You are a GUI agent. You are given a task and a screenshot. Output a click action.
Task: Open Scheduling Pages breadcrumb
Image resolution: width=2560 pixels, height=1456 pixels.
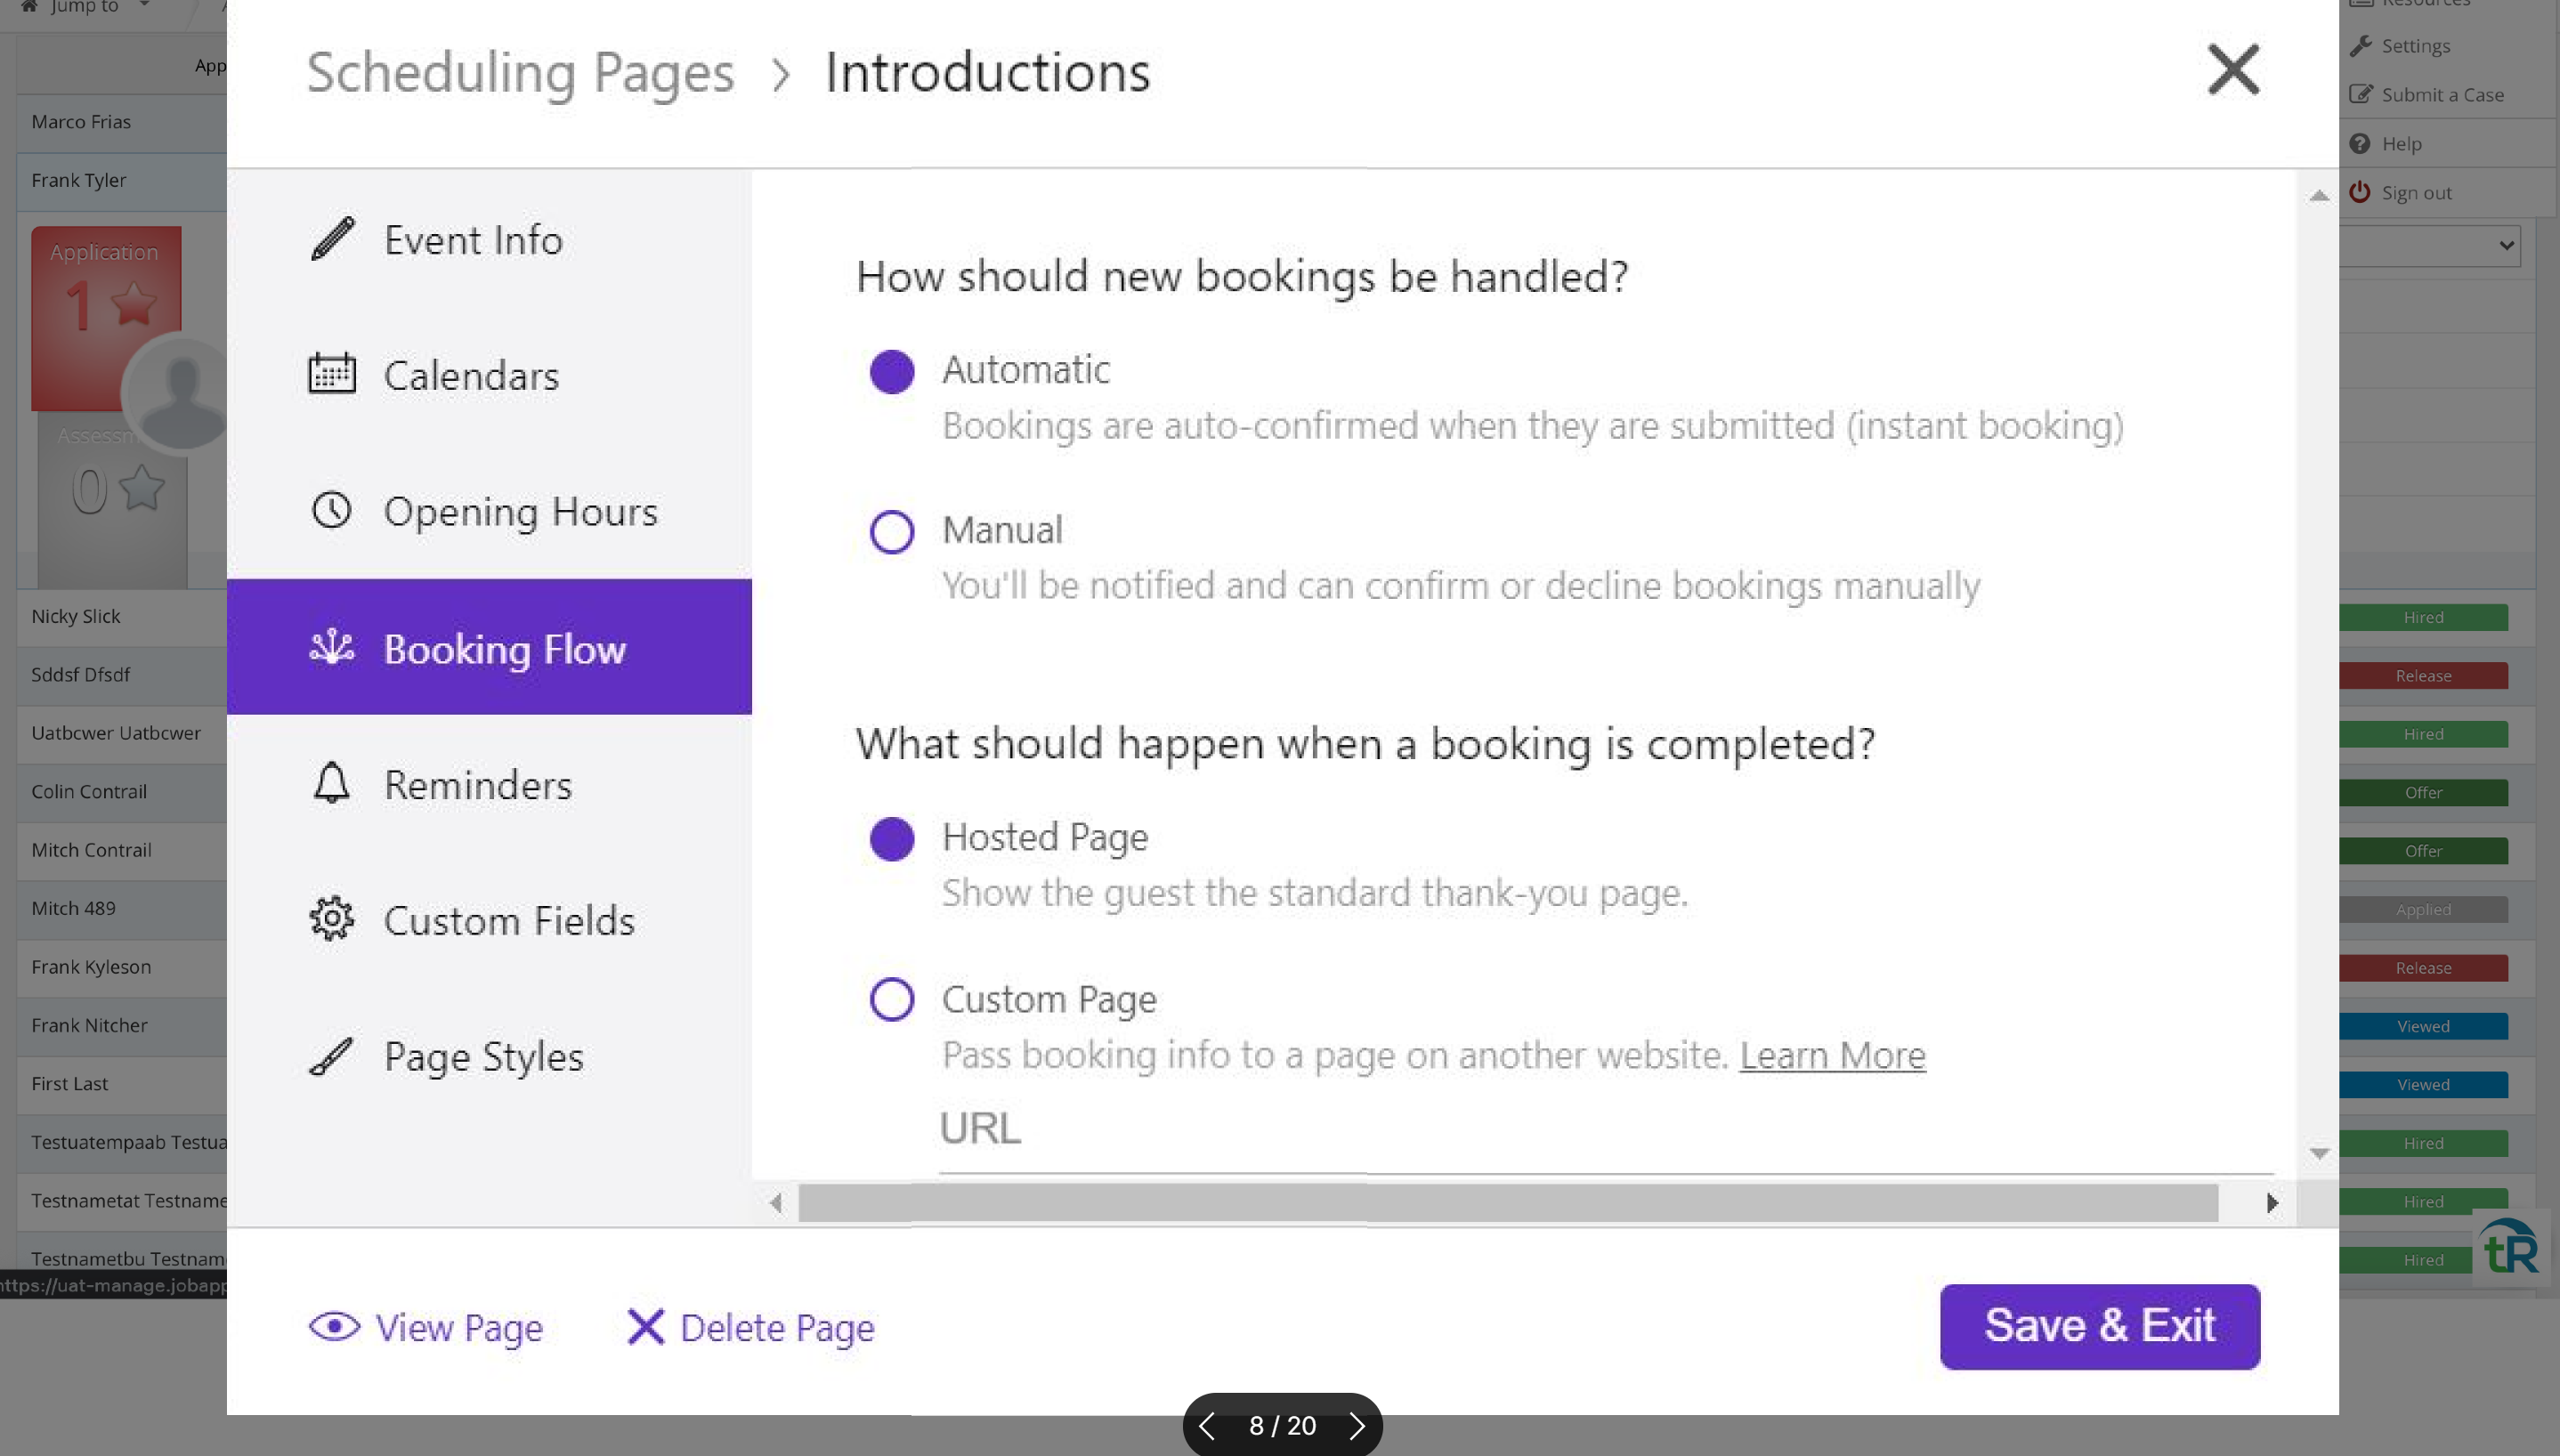(x=520, y=71)
